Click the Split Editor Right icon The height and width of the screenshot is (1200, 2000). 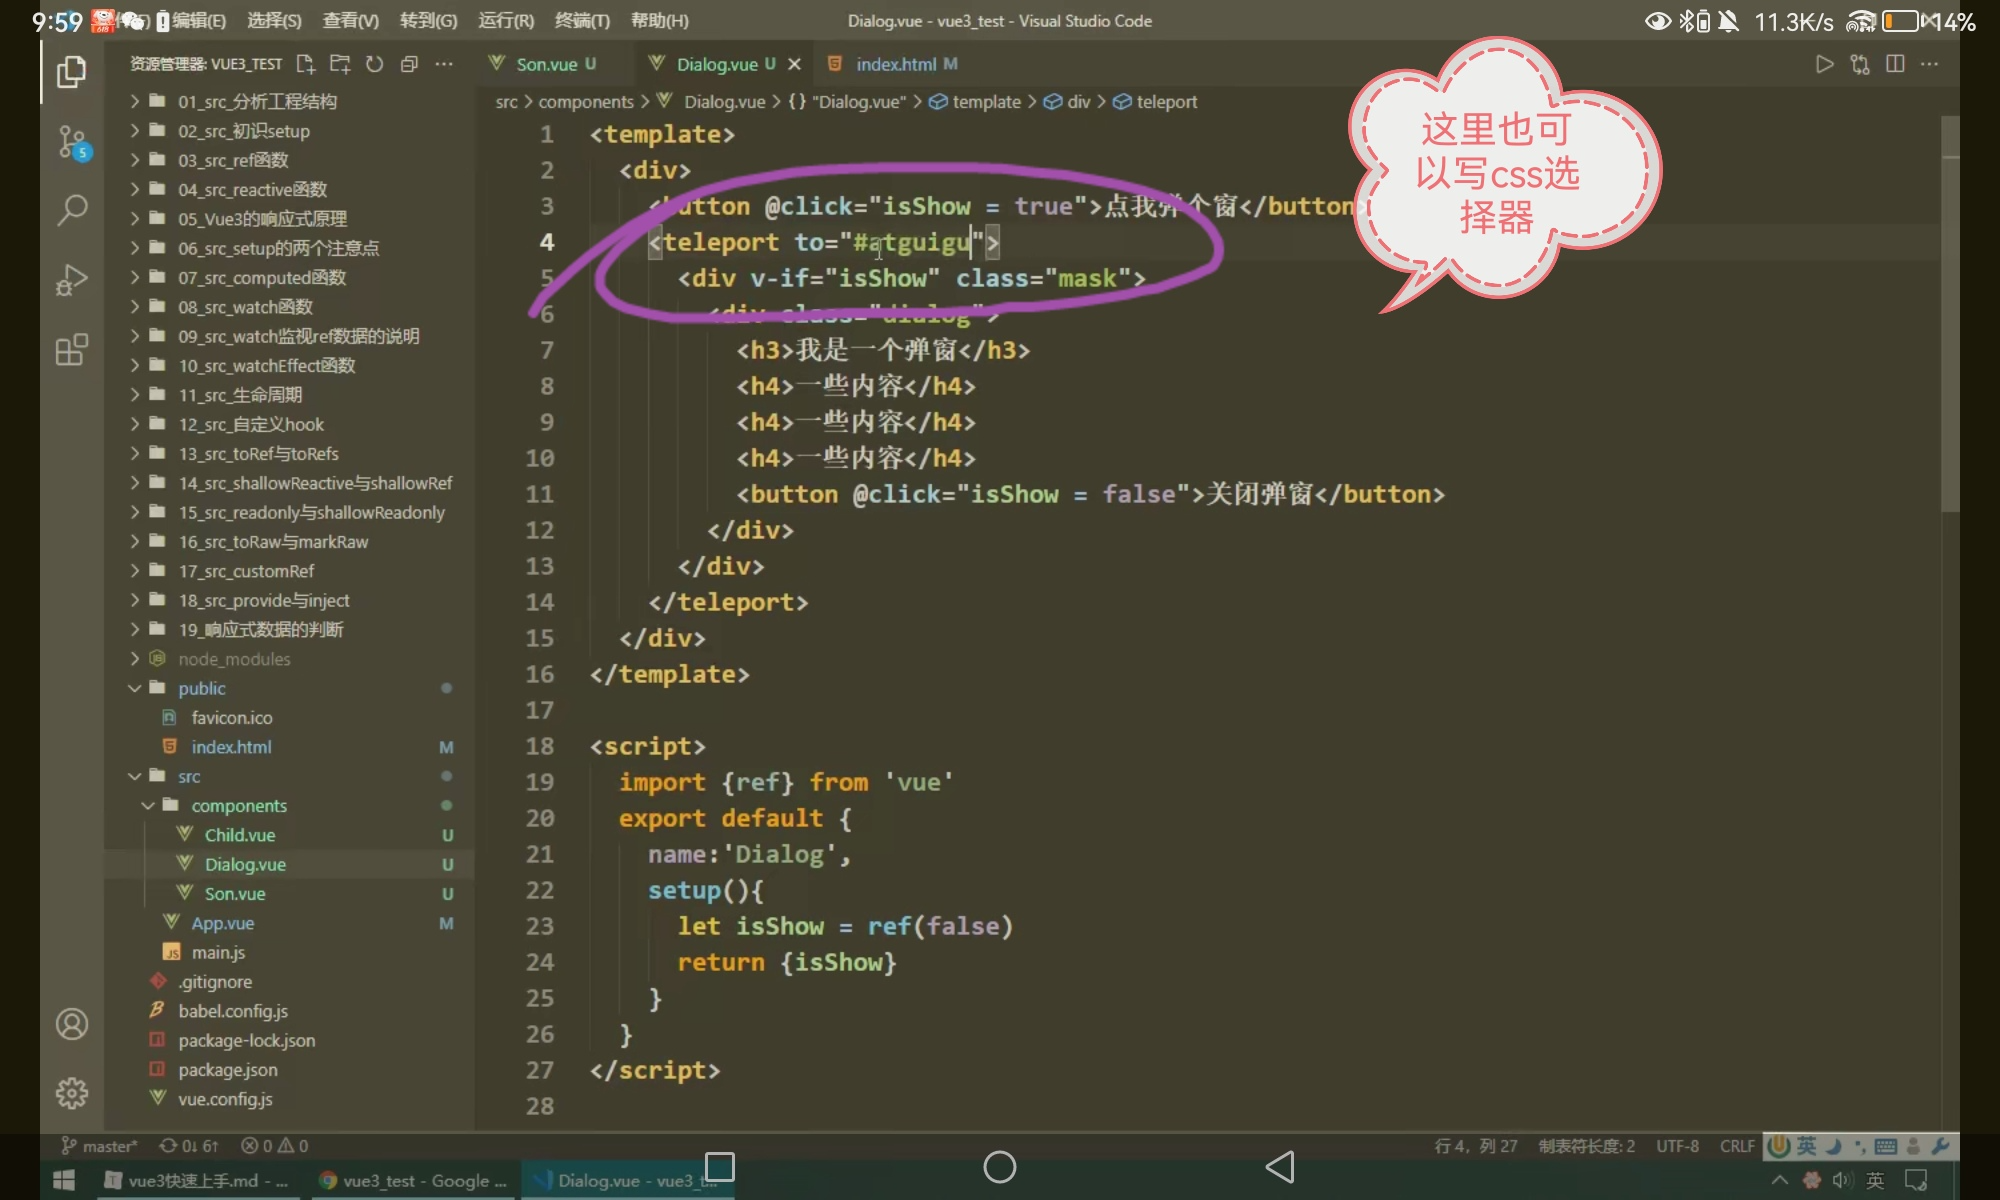coord(1895,64)
